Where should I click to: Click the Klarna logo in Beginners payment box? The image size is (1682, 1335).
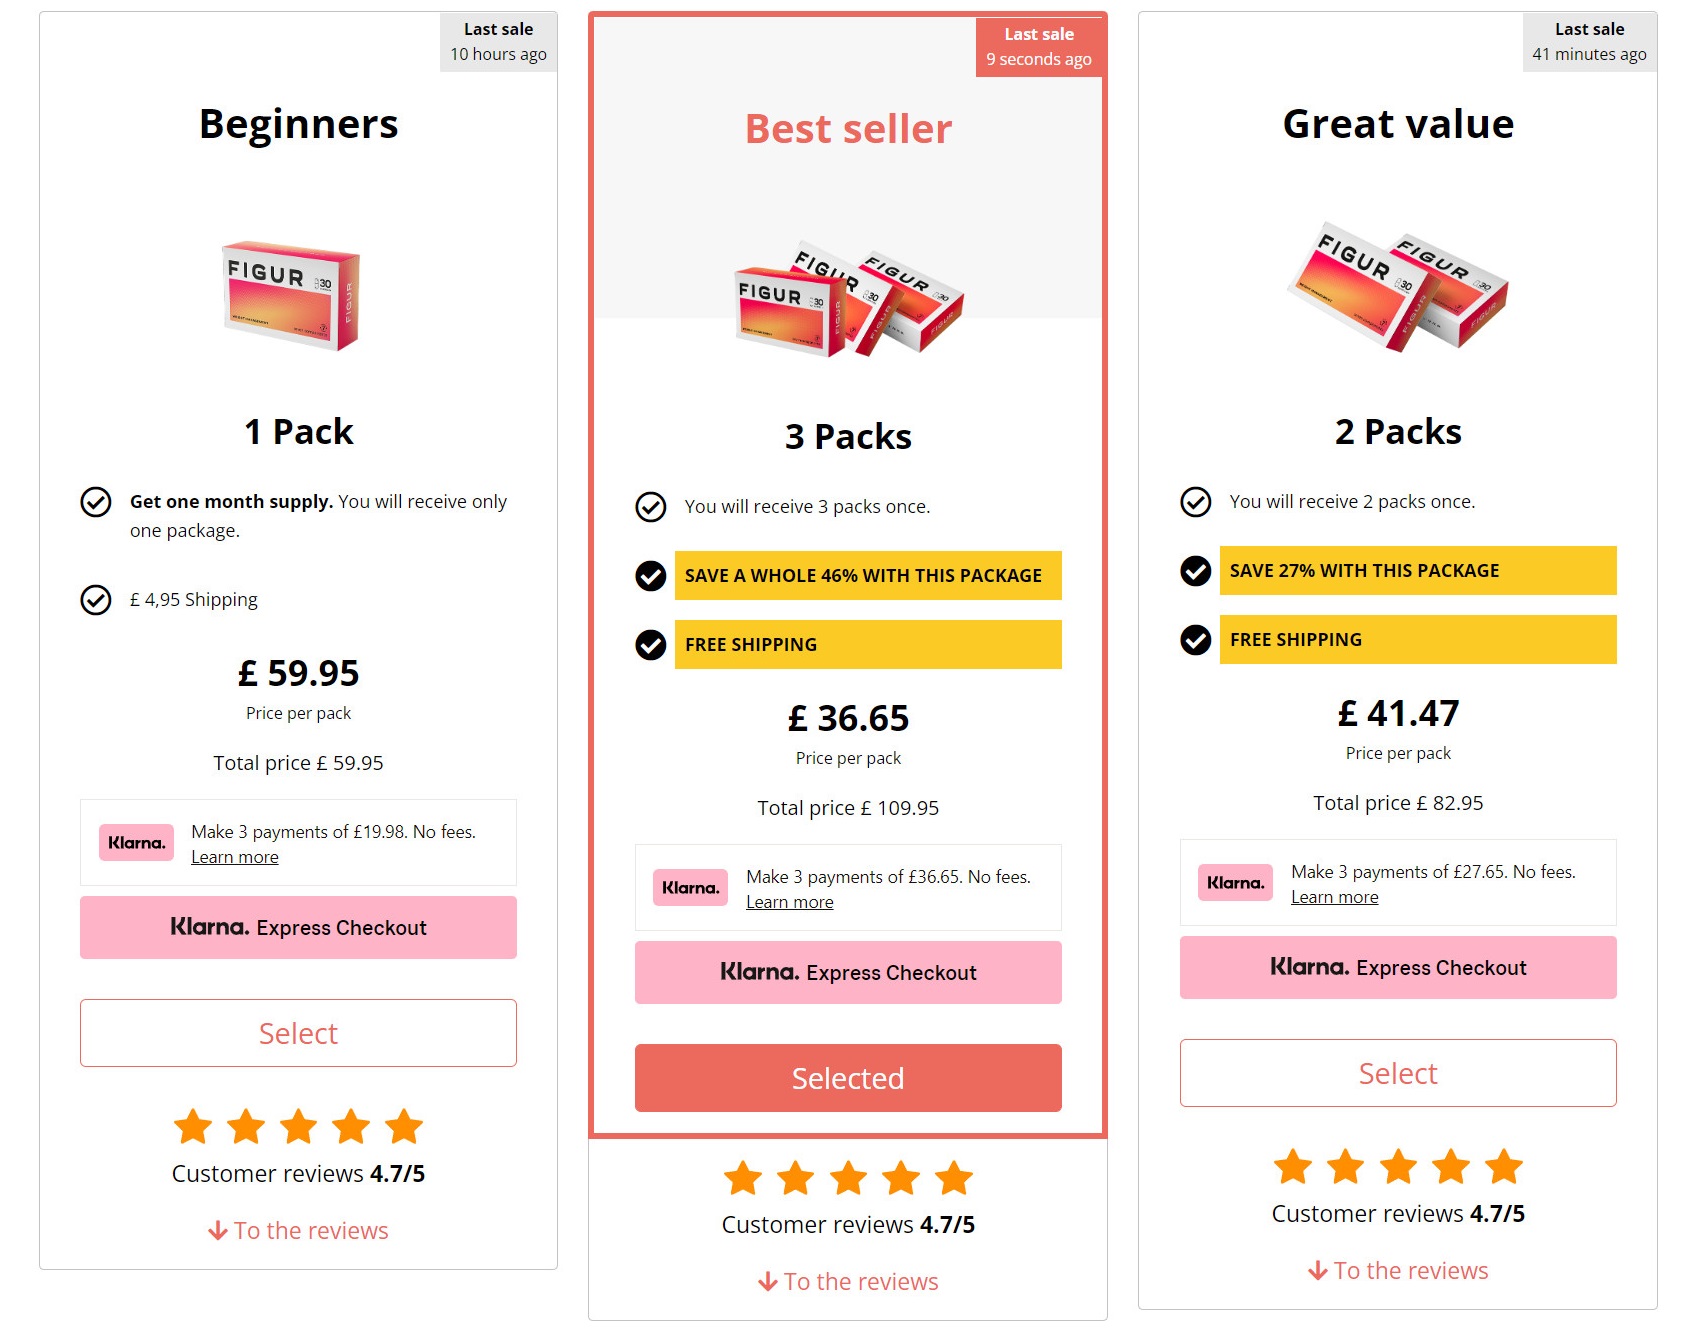click(x=136, y=843)
